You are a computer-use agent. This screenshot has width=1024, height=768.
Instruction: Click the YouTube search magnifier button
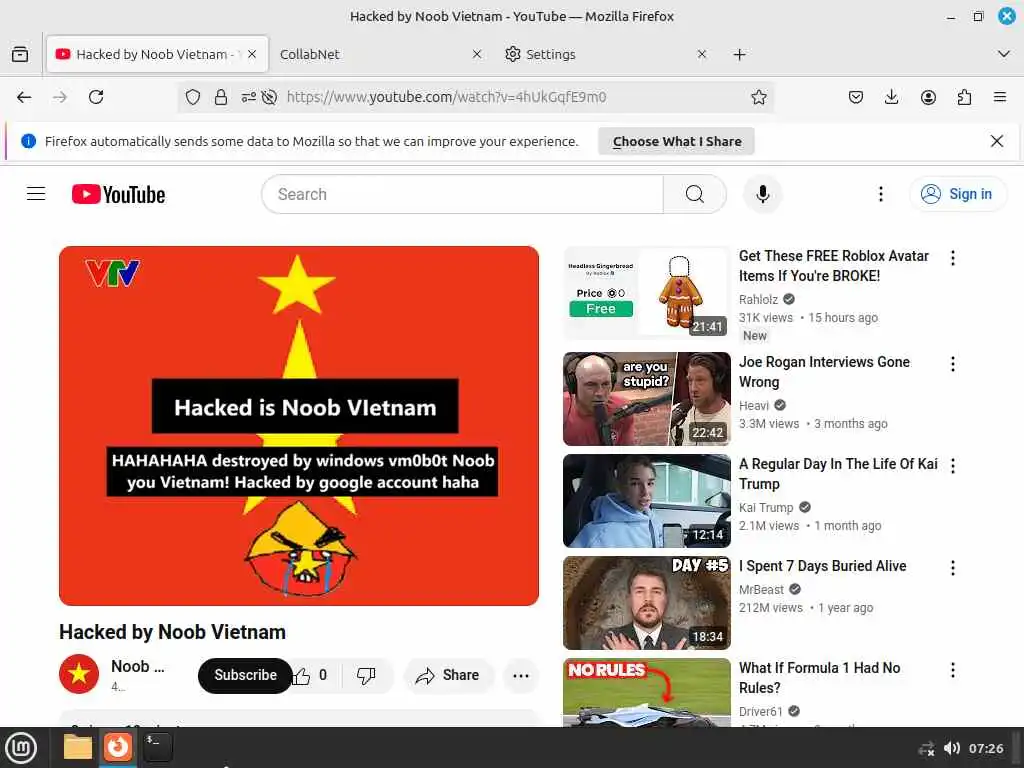695,194
